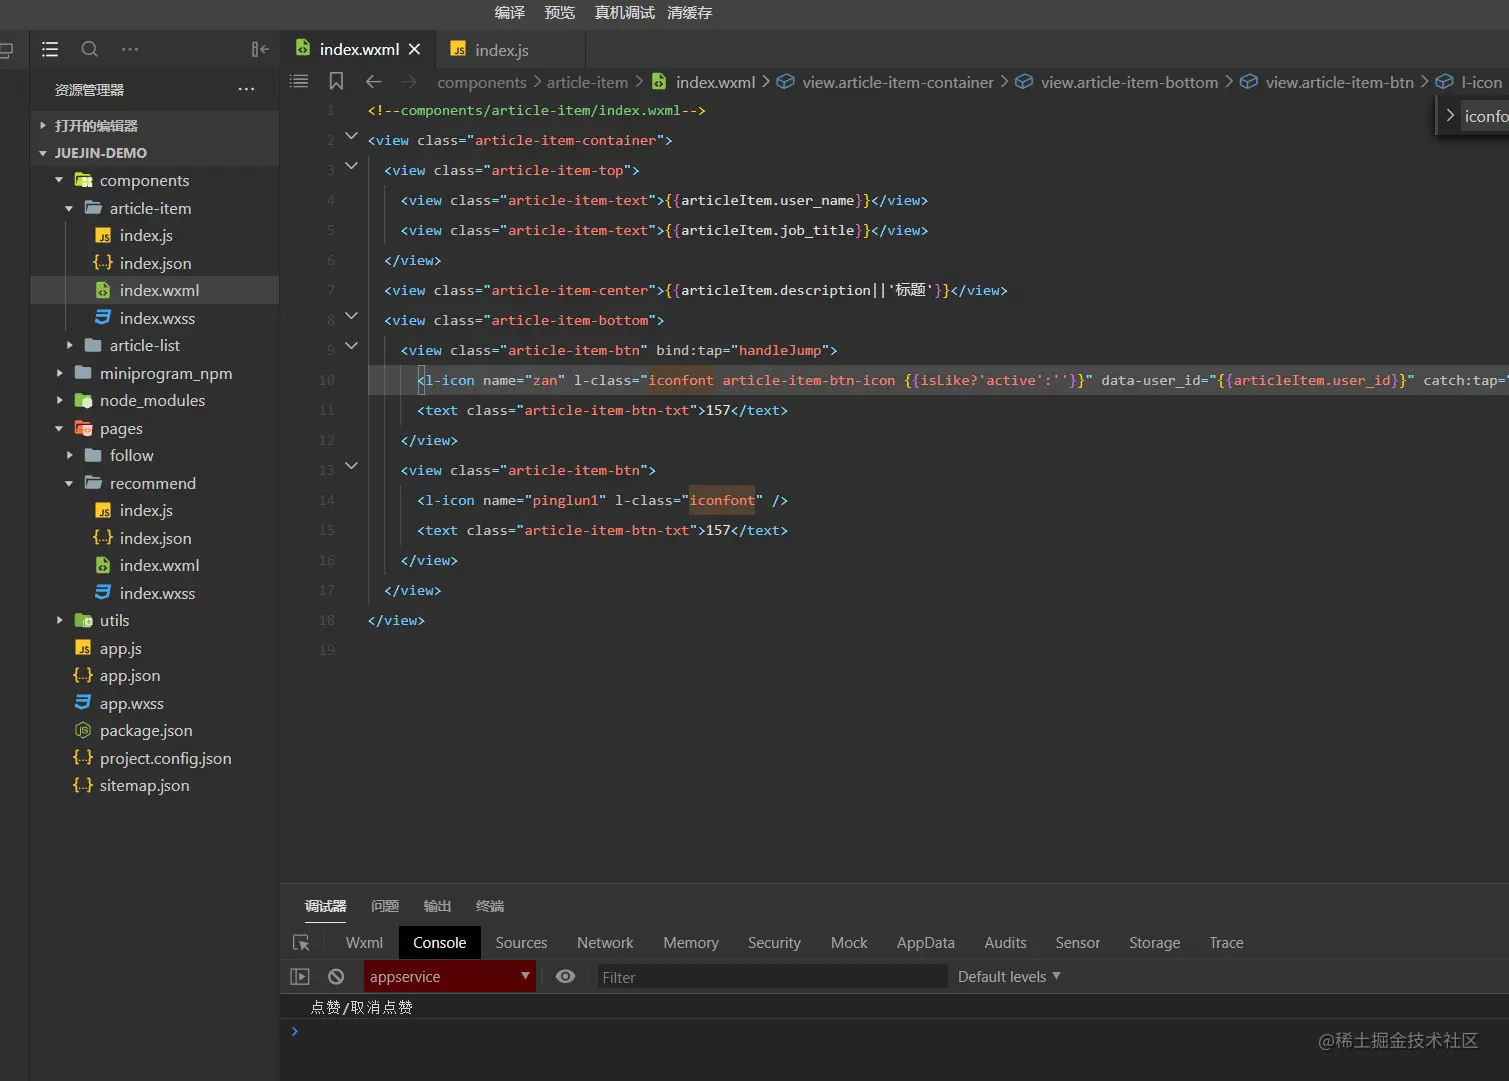Open the Wxml devtools tab

[x=364, y=942]
